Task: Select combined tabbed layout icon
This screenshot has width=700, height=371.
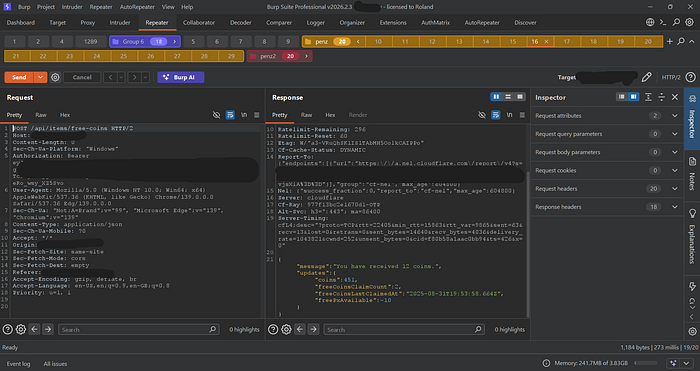Action: [520, 97]
